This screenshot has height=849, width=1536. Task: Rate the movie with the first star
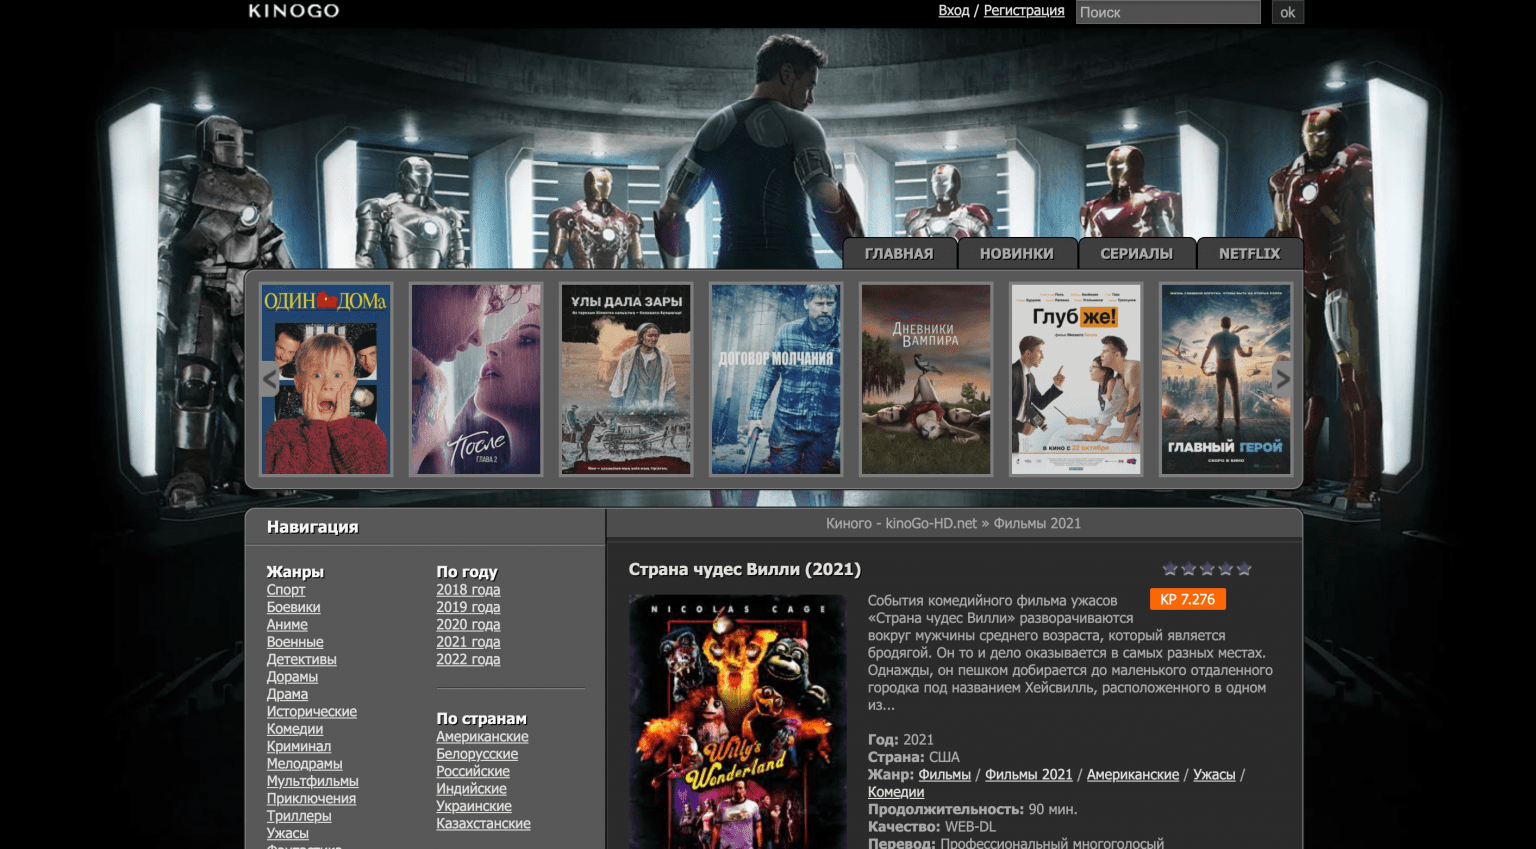(x=1170, y=569)
